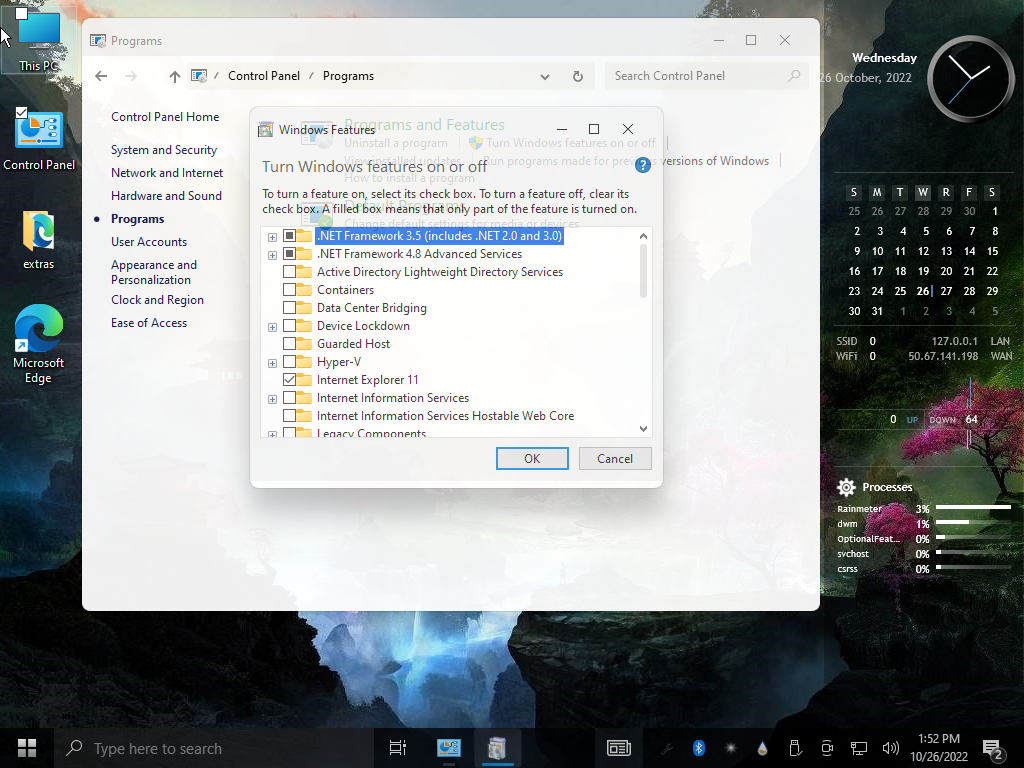Open the Windows Start menu
Screen dimensions: 1024x768
(27, 748)
